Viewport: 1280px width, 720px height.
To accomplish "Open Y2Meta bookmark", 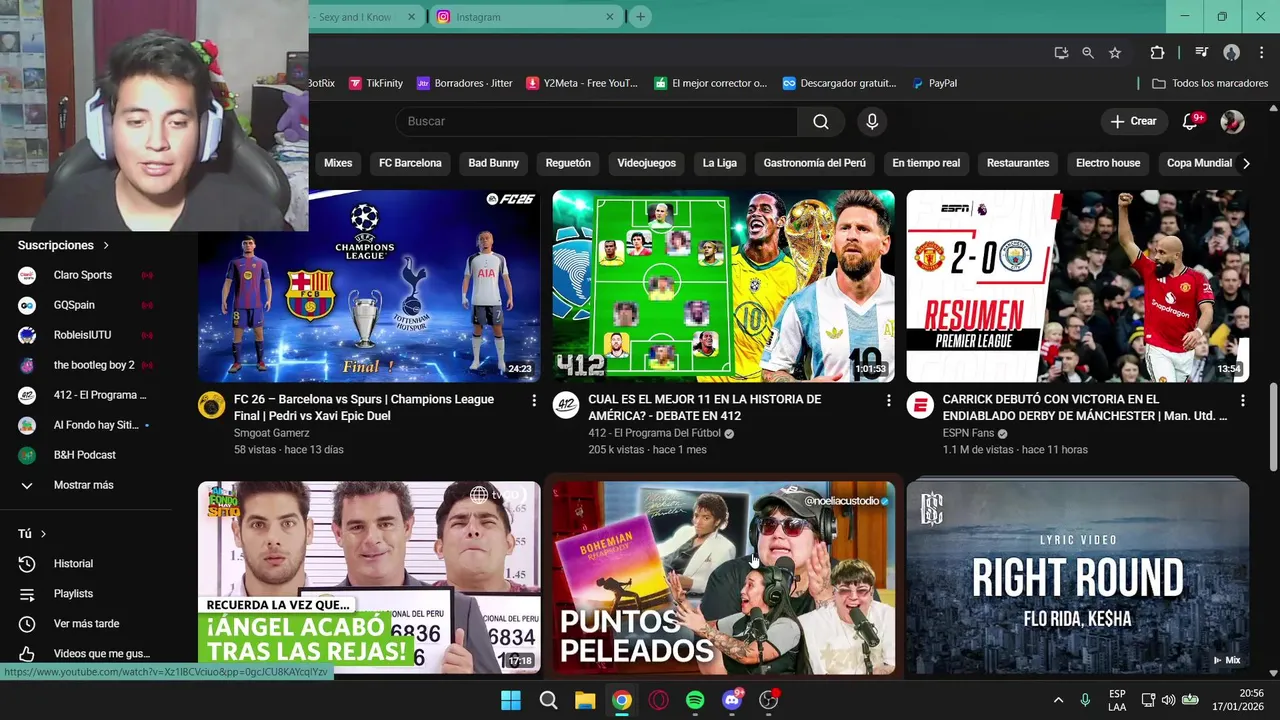I will pos(582,83).
